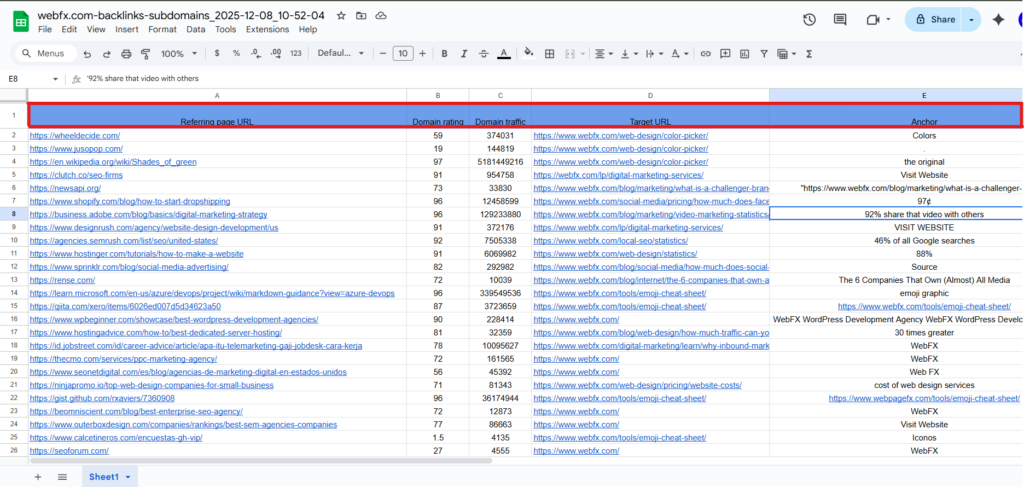The height and width of the screenshot is (487, 1024).
Task: Toggle bold formatting
Action: pos(441,53)
